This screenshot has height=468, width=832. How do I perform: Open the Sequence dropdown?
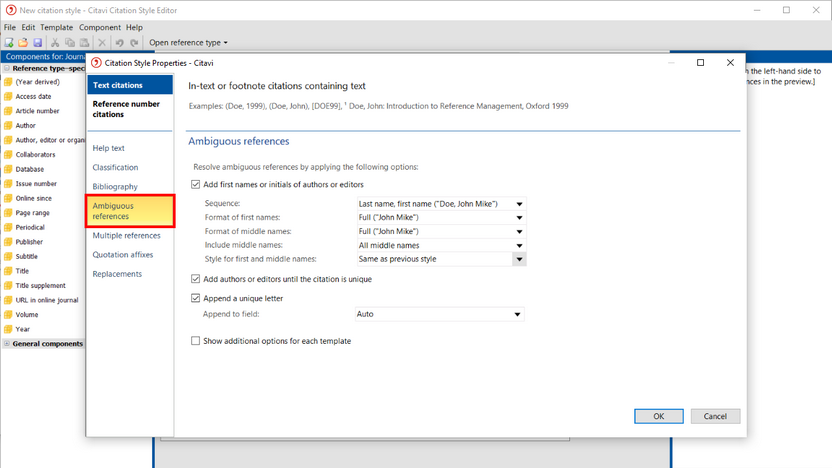441,204
